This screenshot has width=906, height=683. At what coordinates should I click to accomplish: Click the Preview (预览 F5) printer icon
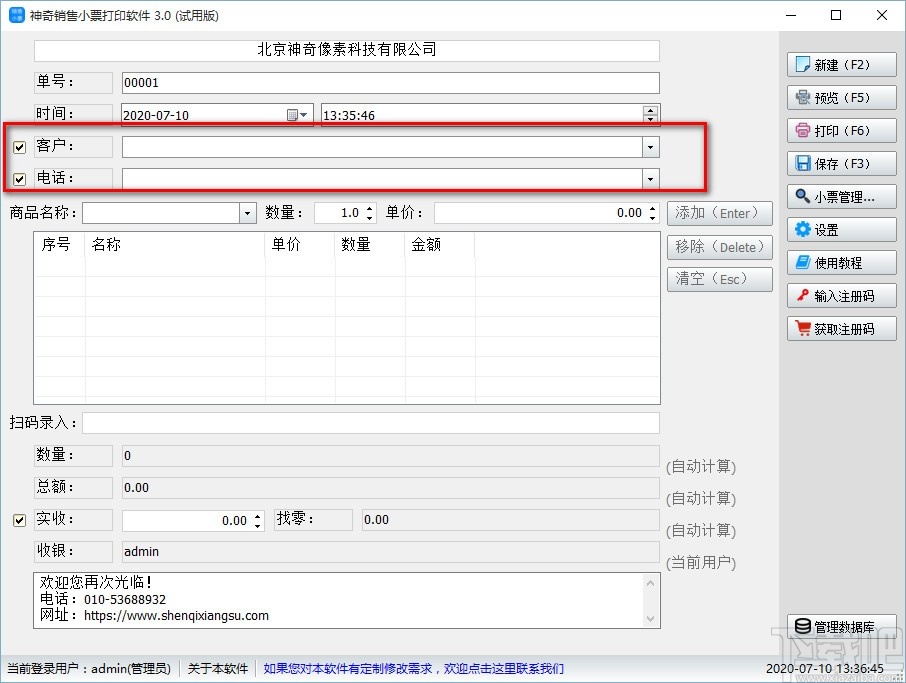pos(803,97)
